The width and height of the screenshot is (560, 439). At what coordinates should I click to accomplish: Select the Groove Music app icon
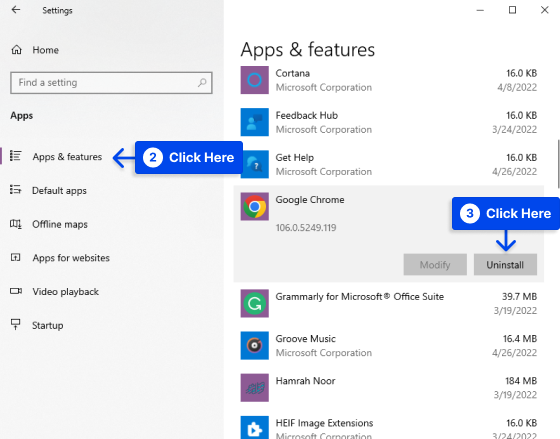point(254,345)
